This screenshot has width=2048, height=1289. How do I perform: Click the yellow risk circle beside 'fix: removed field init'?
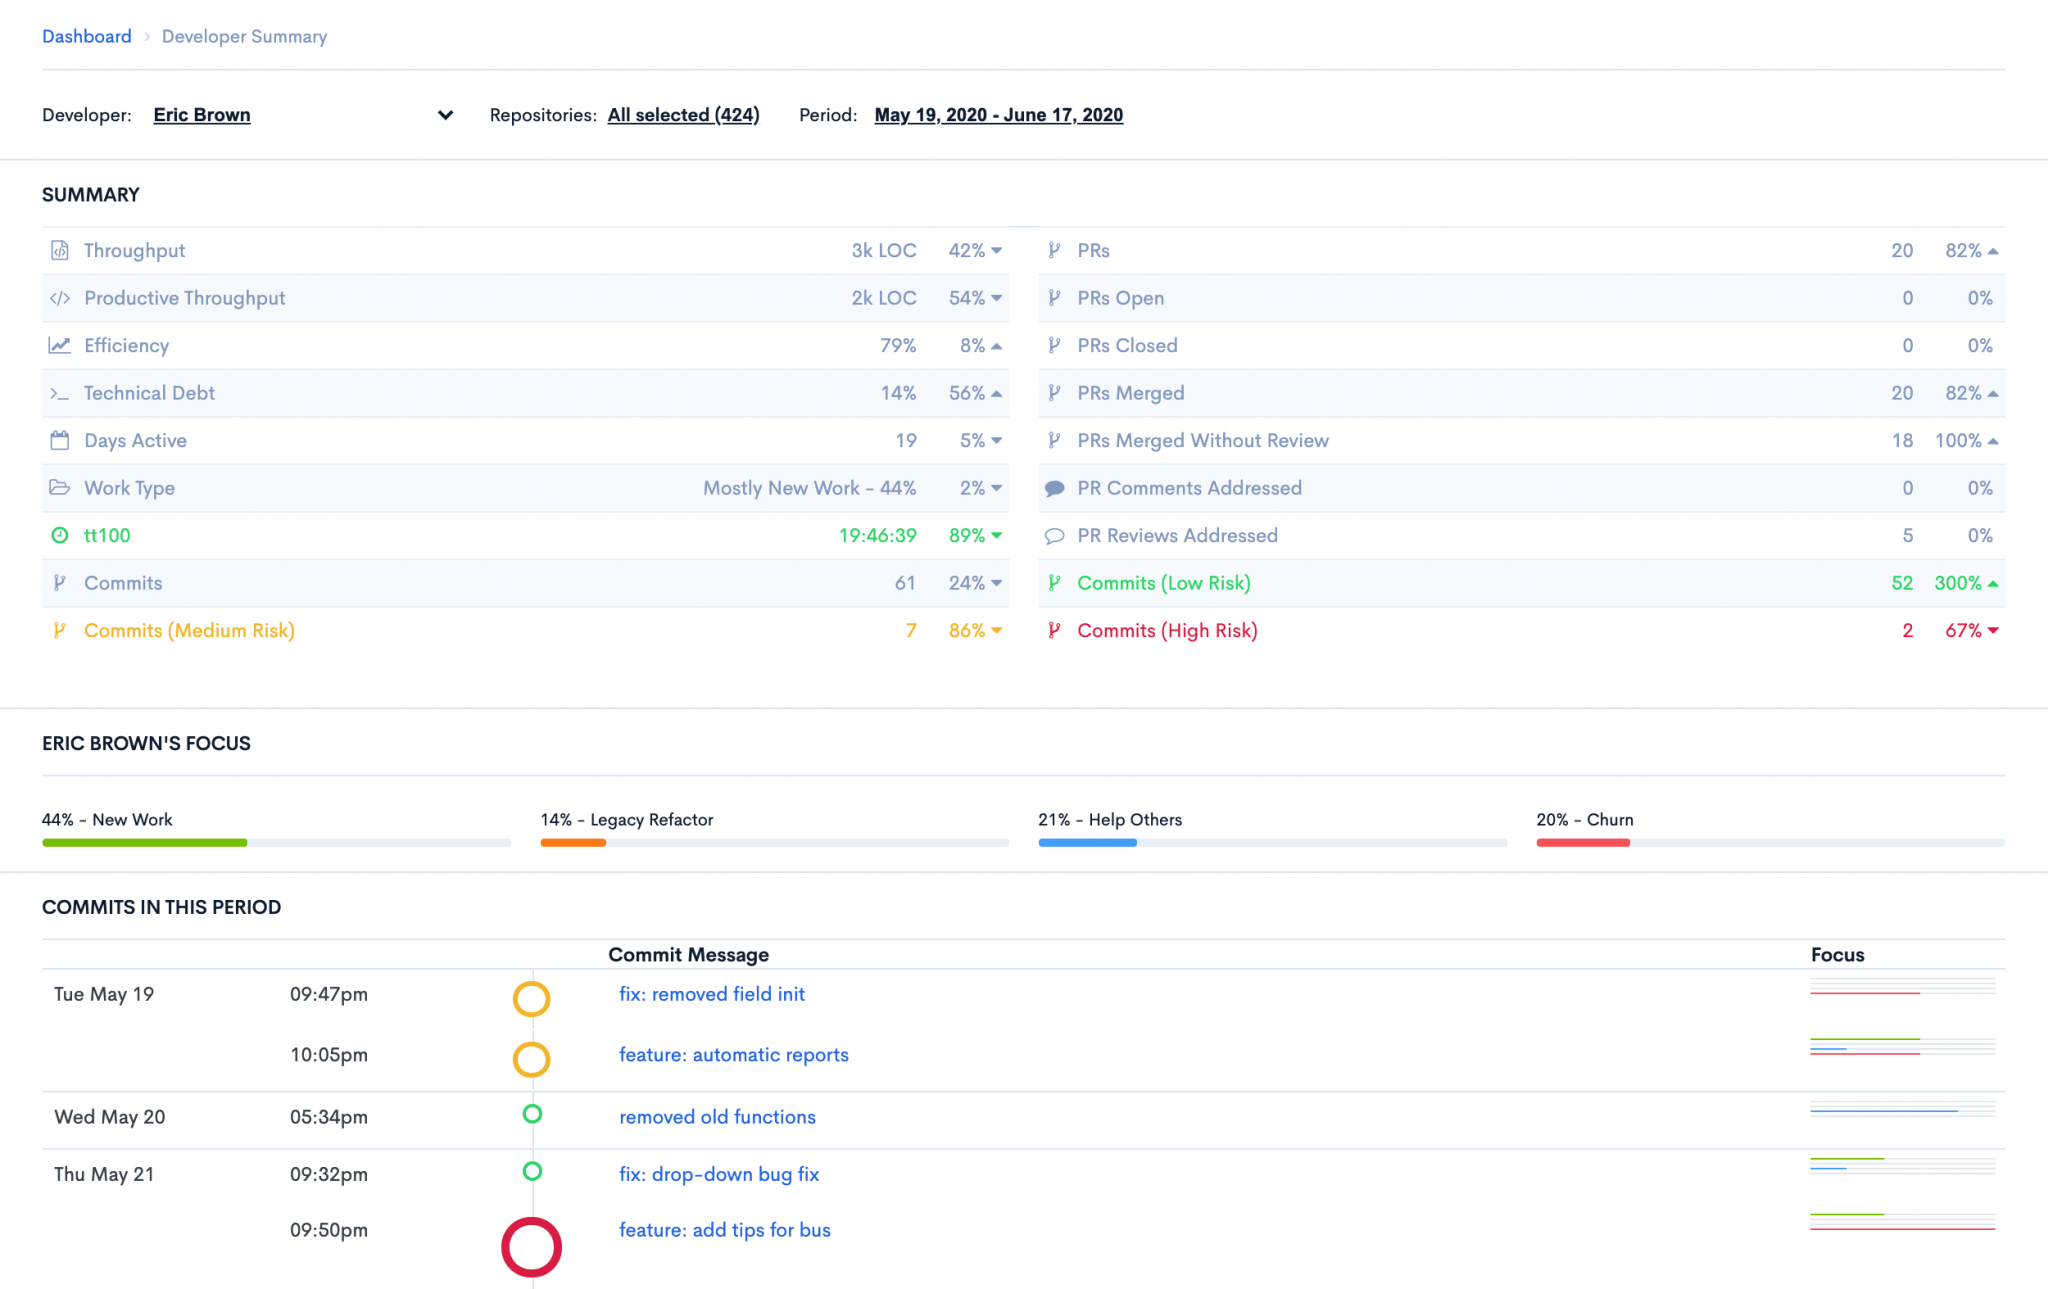coord(531,998)
